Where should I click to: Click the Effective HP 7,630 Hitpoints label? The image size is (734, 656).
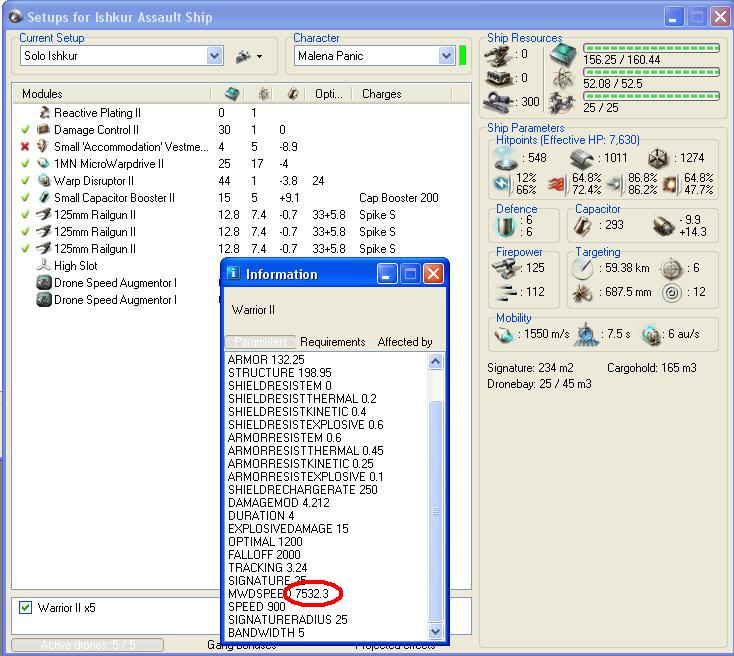pos(567,140)
